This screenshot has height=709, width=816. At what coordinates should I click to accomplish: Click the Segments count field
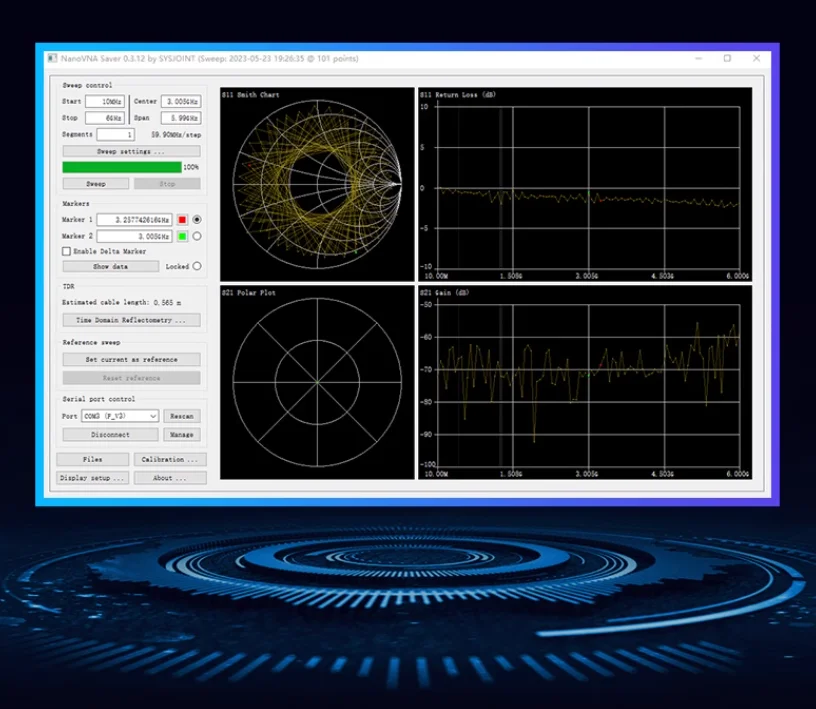[115, 134]
